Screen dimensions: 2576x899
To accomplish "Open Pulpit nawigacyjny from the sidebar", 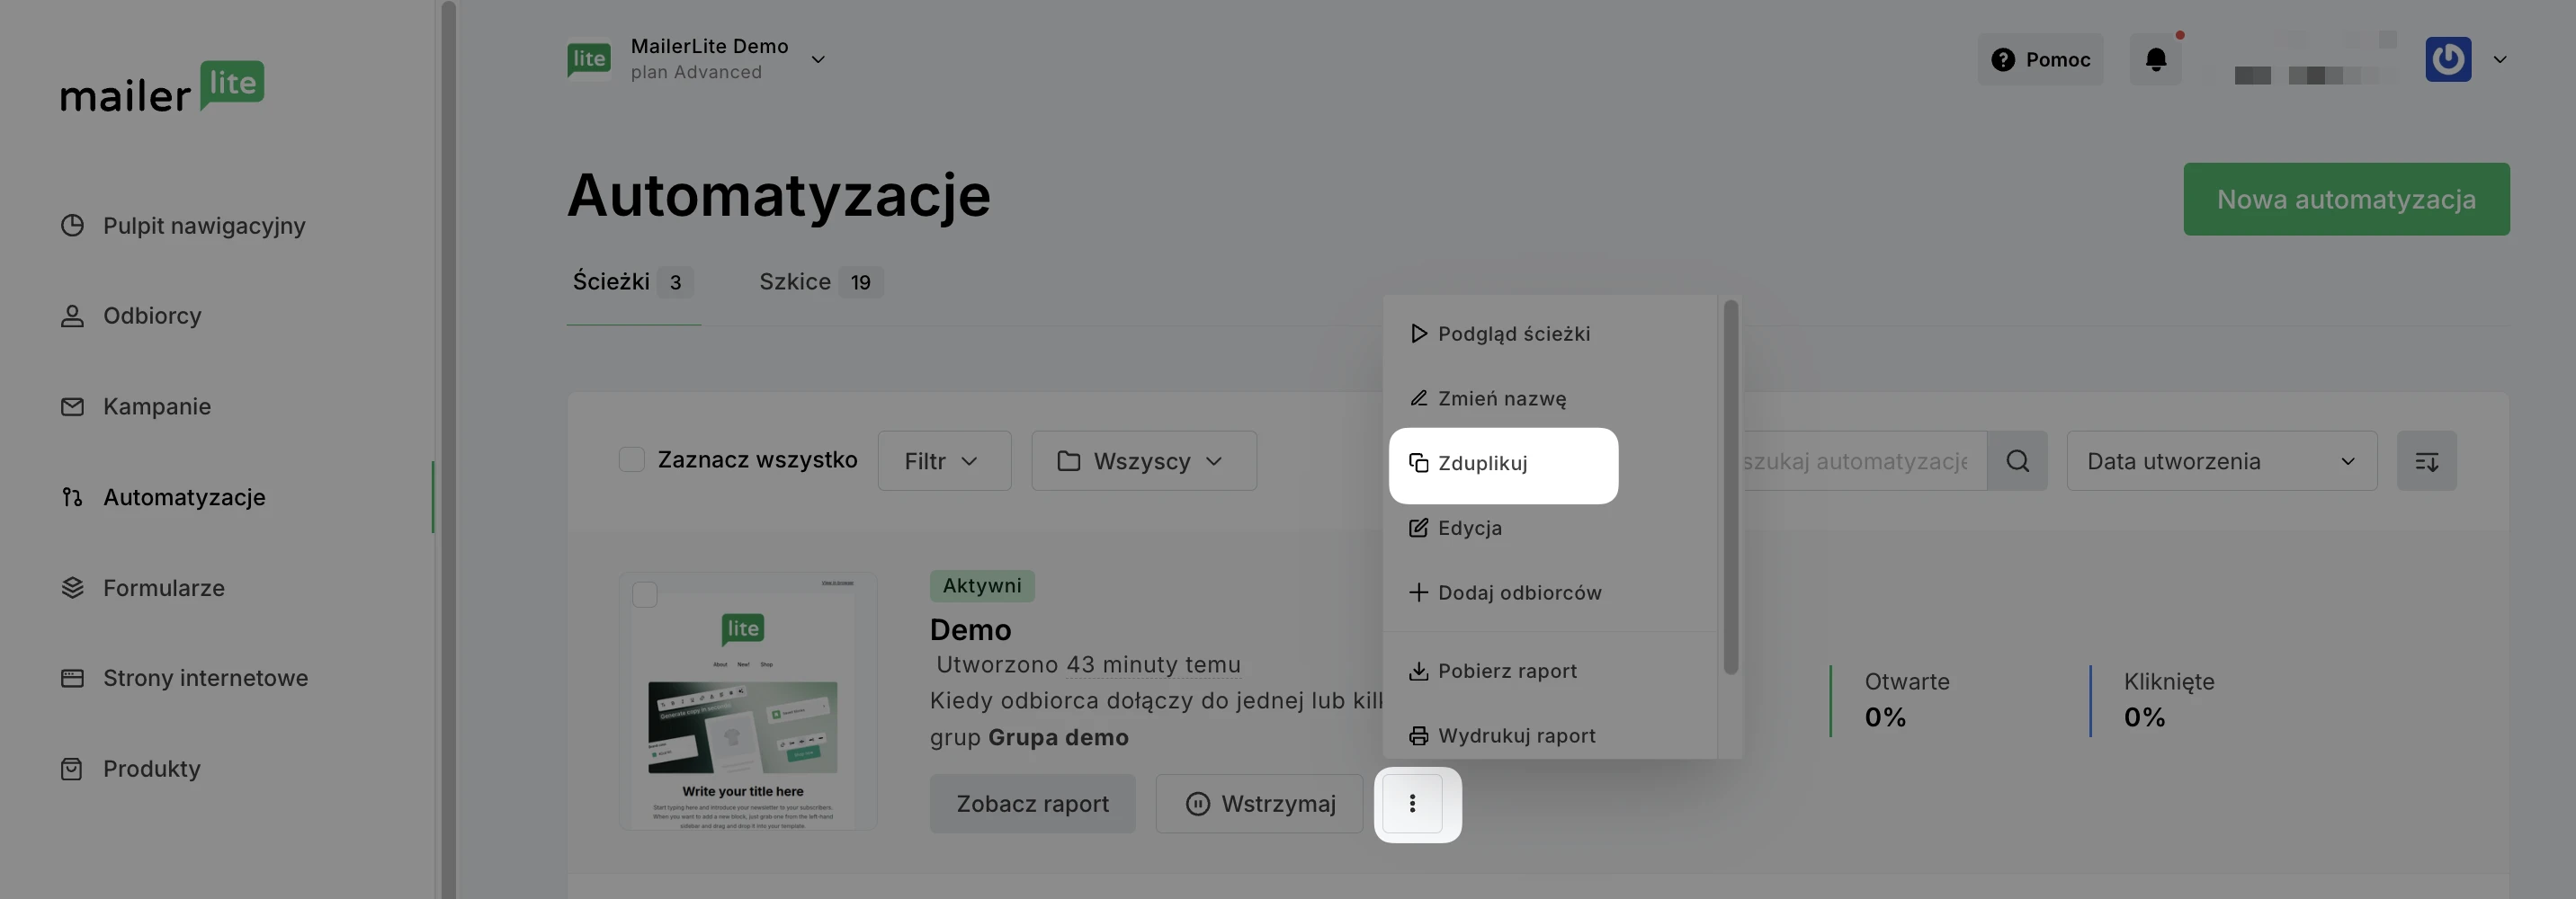I will click(203, 226).
